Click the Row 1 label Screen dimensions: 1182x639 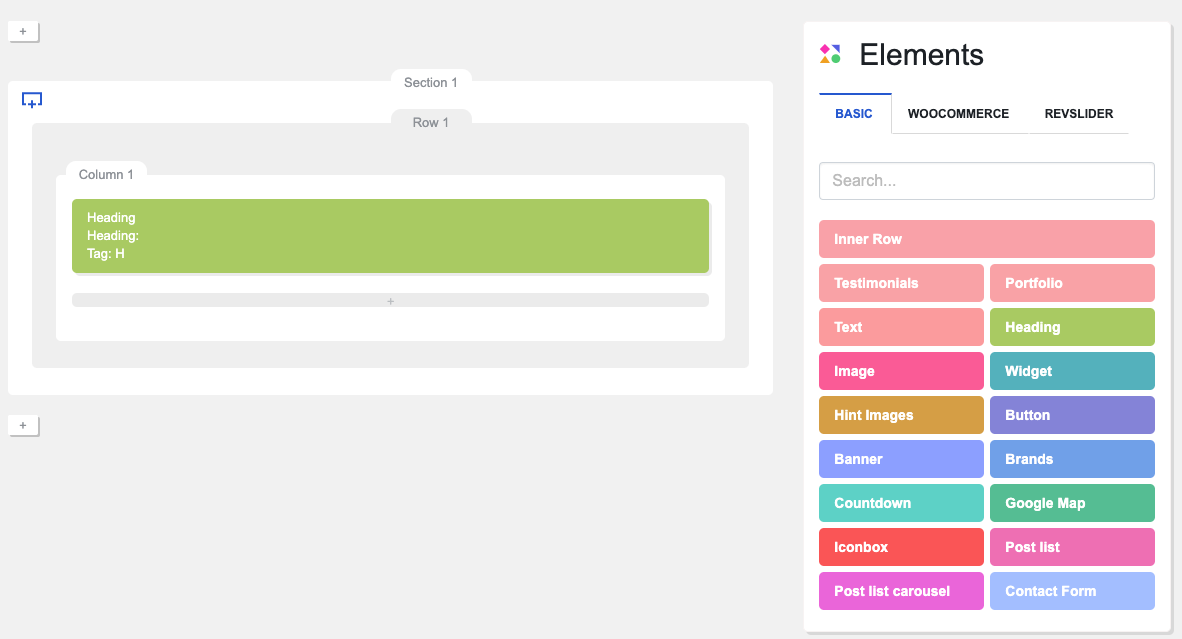click(430, 122)
